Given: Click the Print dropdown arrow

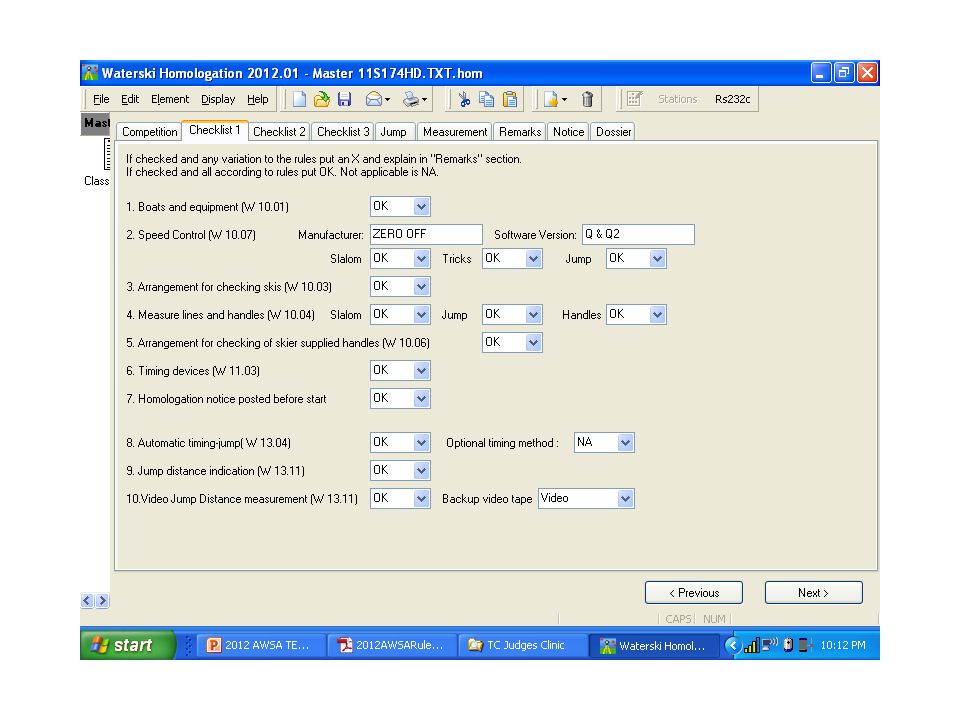Looking at the screenshot, I should [x=424, y=99].
